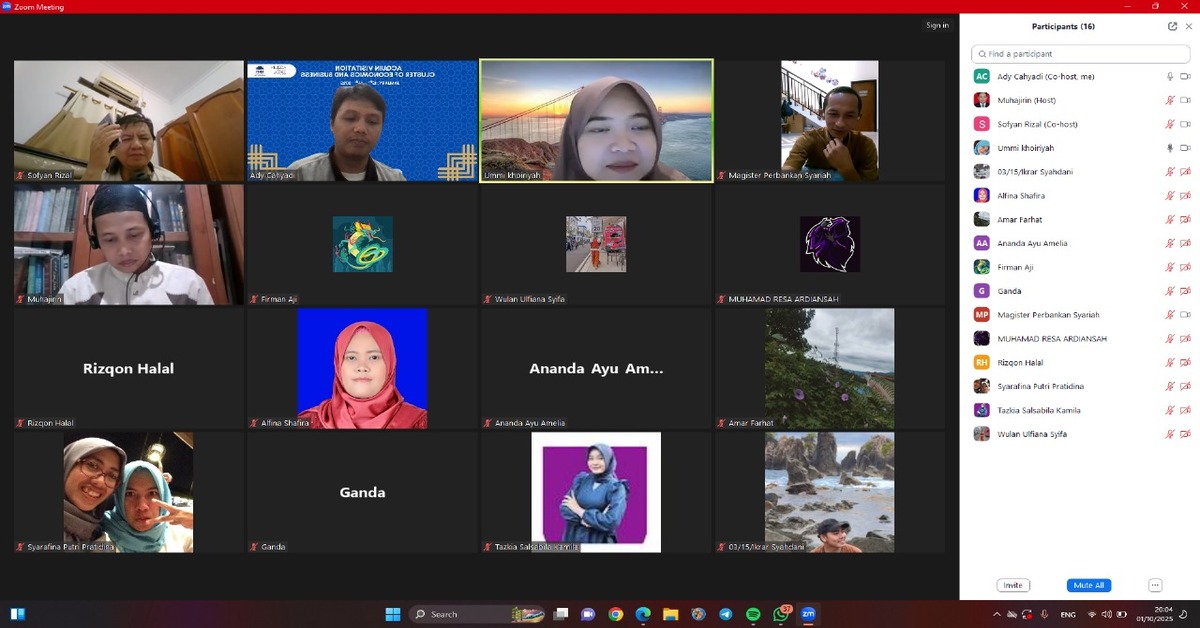Toggle Alfina Shafira's camera off icon
Image resolution: width=1200 pixels, height=628 pixels.
tap(1185, 196)
